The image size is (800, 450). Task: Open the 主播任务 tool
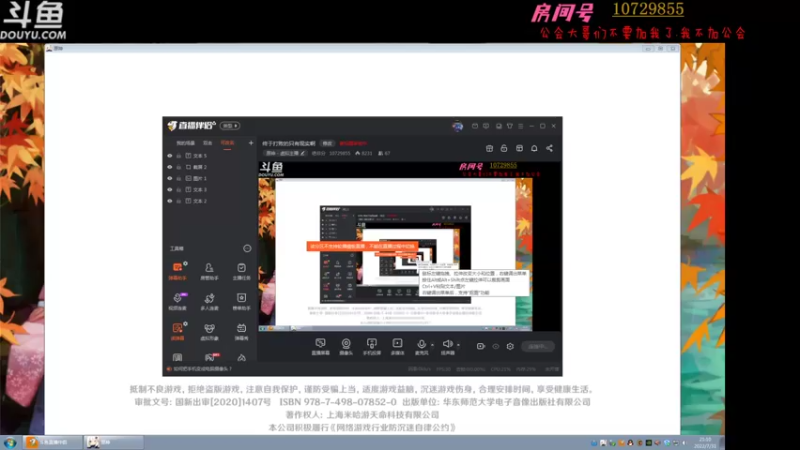(x=241, y=271)
